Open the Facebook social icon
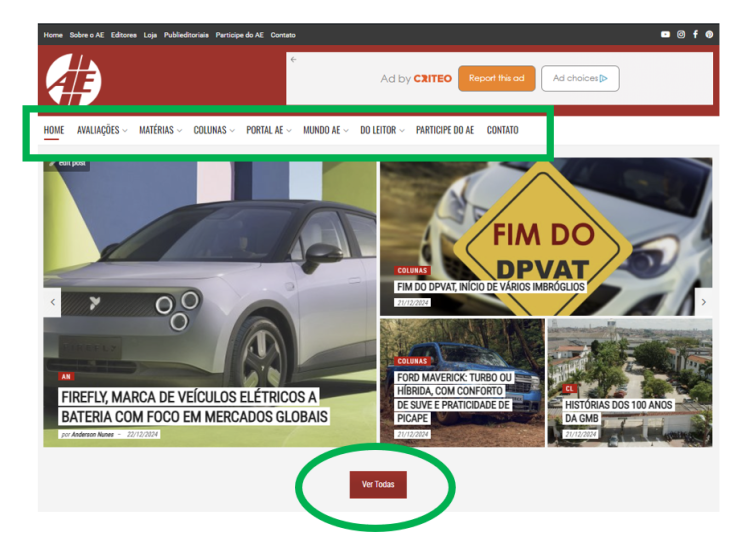Viewport: 750px width, 536px height. pos(695,35)
